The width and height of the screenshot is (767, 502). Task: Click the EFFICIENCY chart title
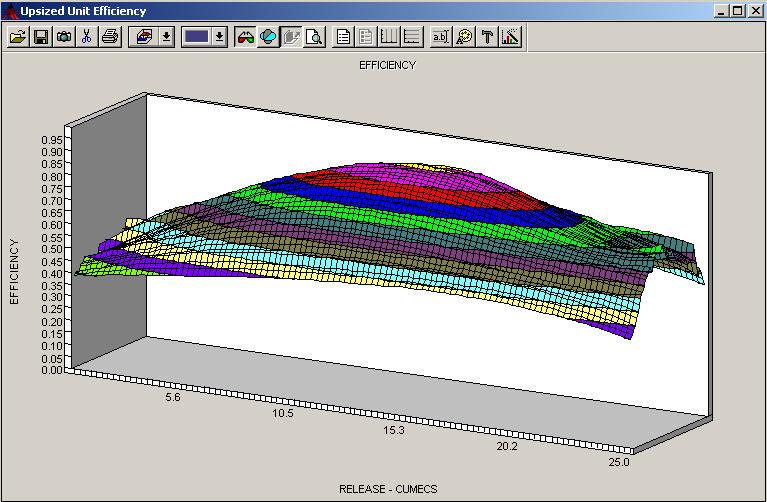coord(387,65)
